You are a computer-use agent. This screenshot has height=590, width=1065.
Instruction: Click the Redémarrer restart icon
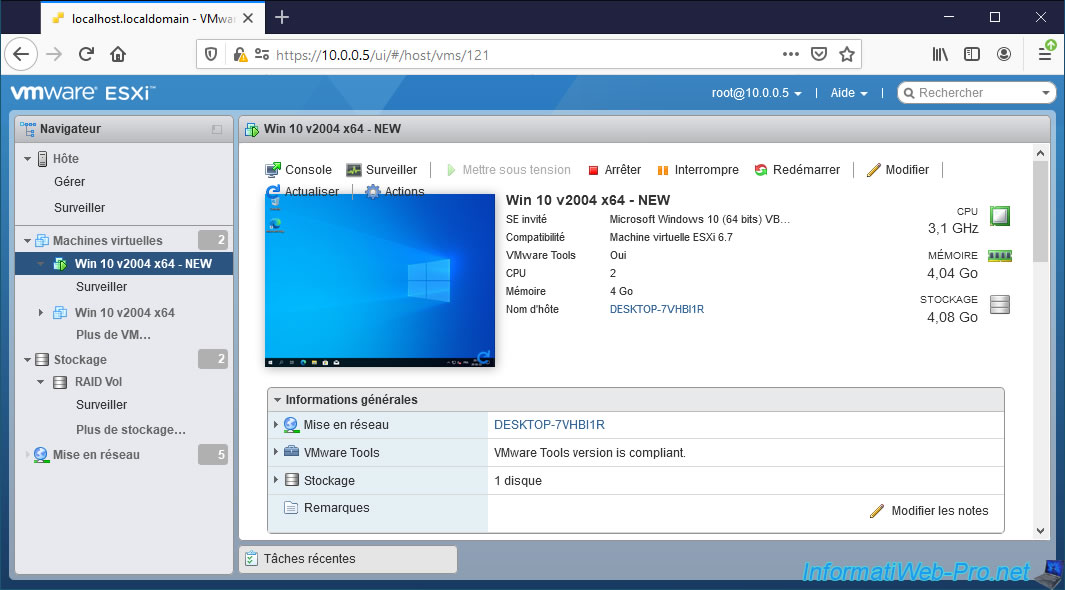click(761, 170)
